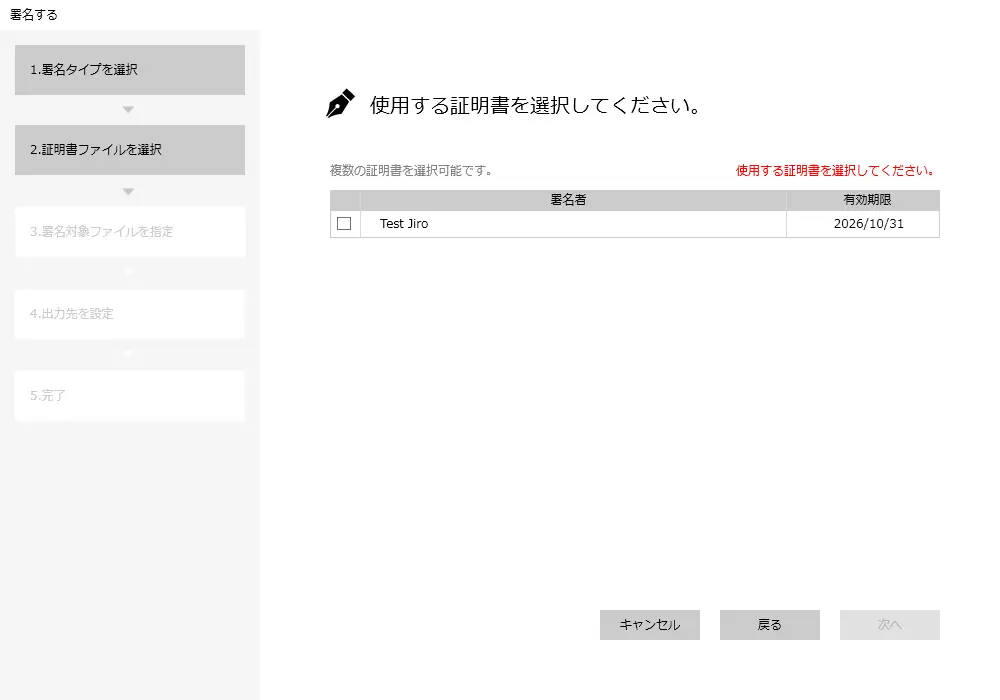Click the 複数の証明書を選択可能です note
This screenshot has width=1000, height=700.
click(411, 171)
